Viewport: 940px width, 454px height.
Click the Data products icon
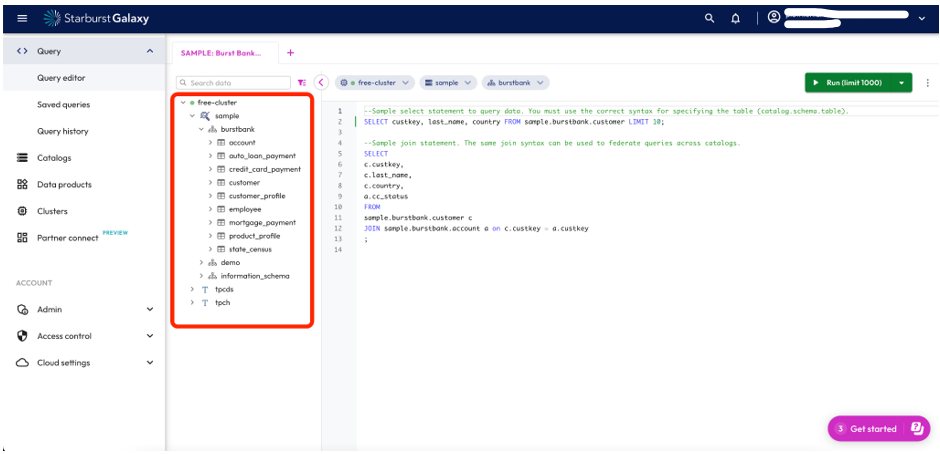pos(22,185)
